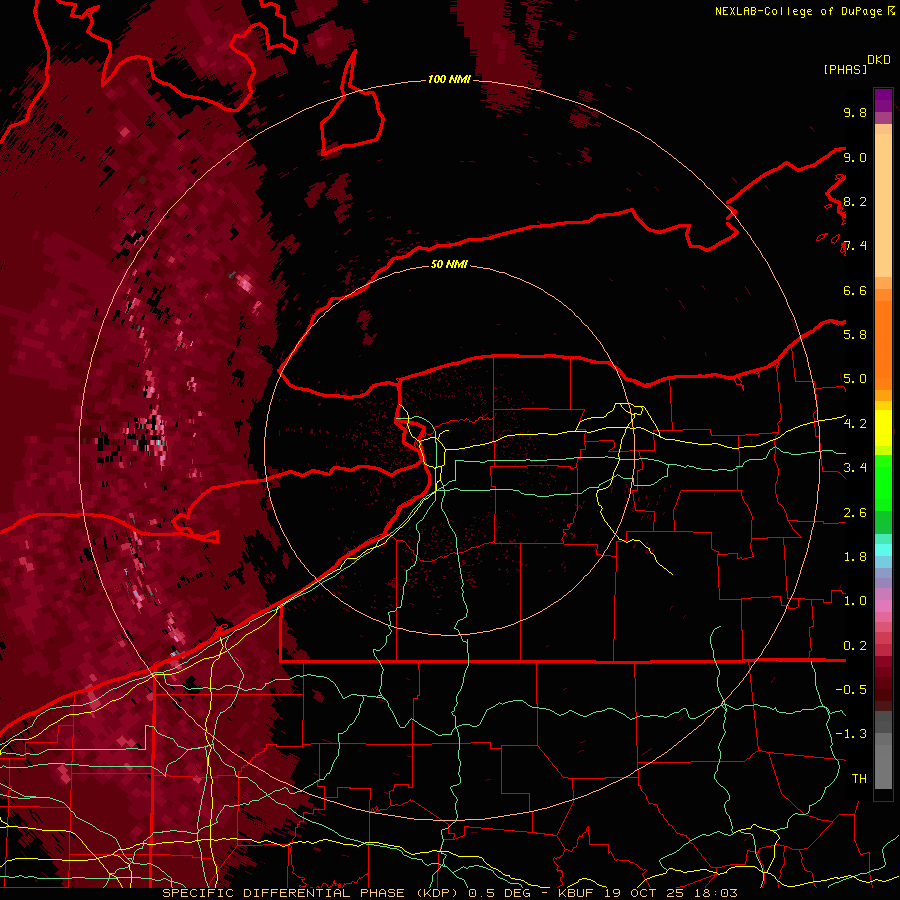The height and width of the screenshot is (900, 900).
Task: Click the 9.8 color scale value
Action: point(855,112)
